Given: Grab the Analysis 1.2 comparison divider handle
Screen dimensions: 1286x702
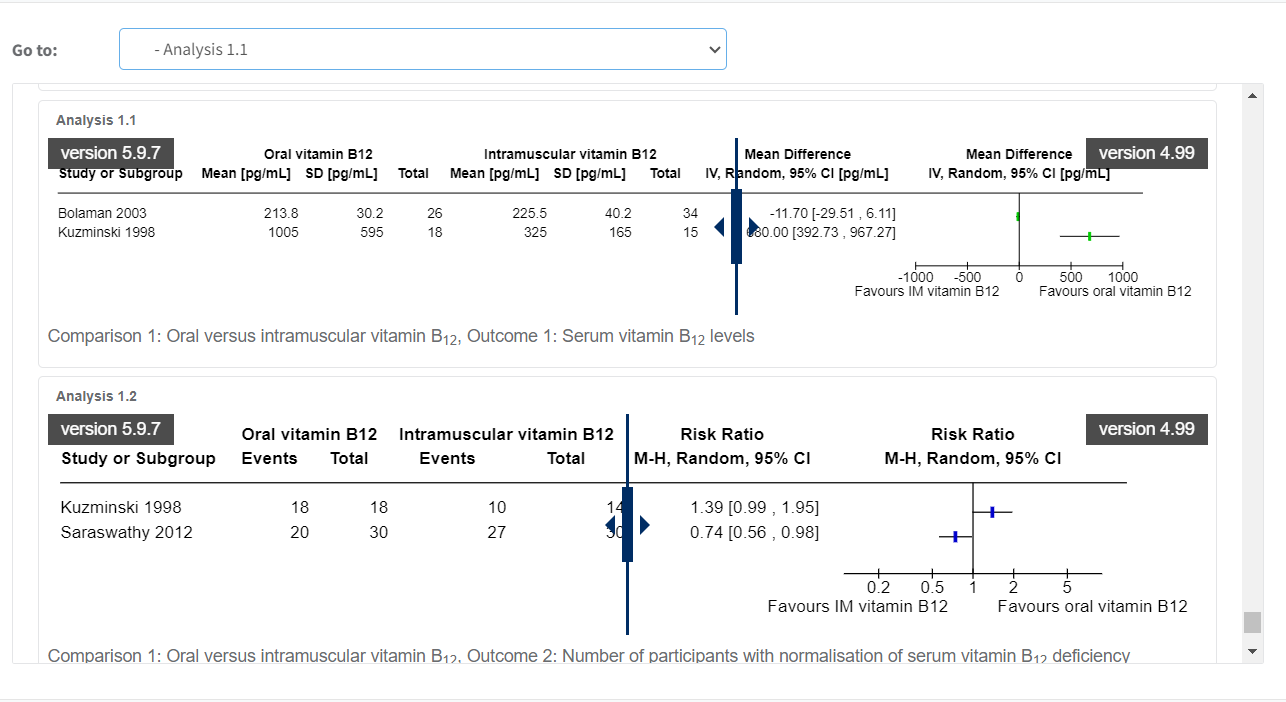Looking at the screenshot, I should [x=627, y=525].
